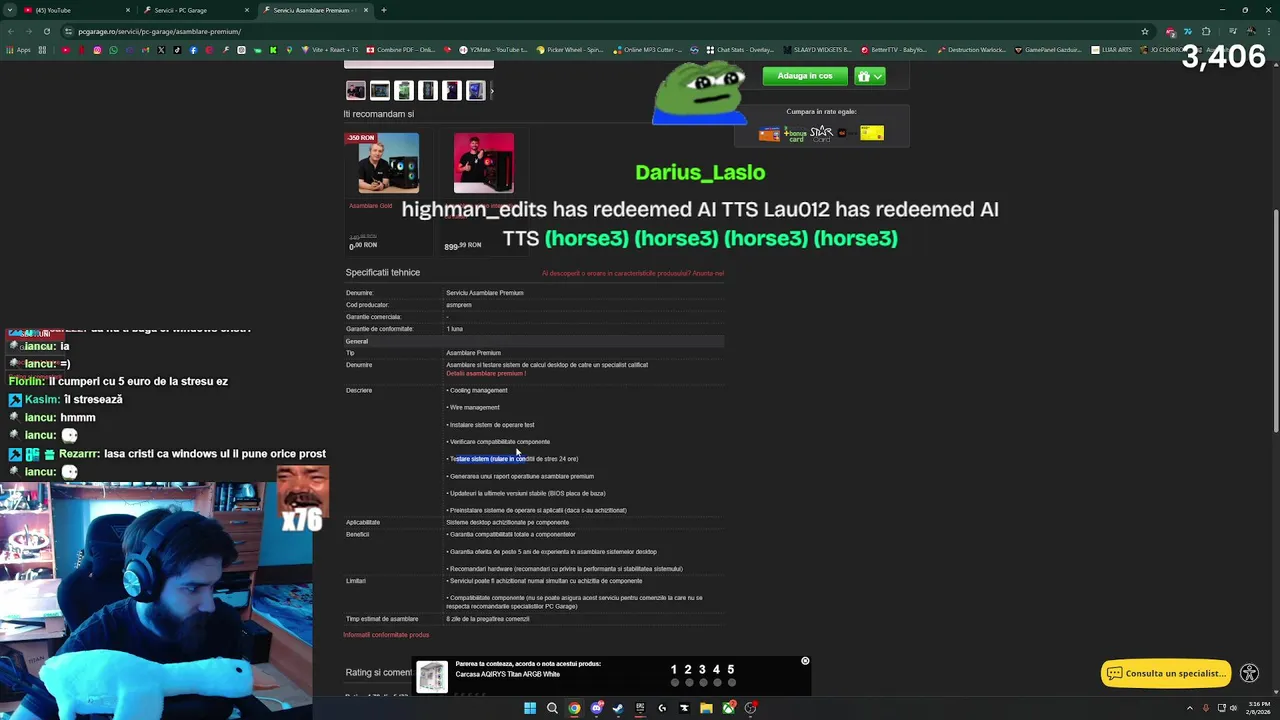Open the GamePanel Gazduire bookmark
Viewport: 1280px width, 720px height.
click(1049, 50)
